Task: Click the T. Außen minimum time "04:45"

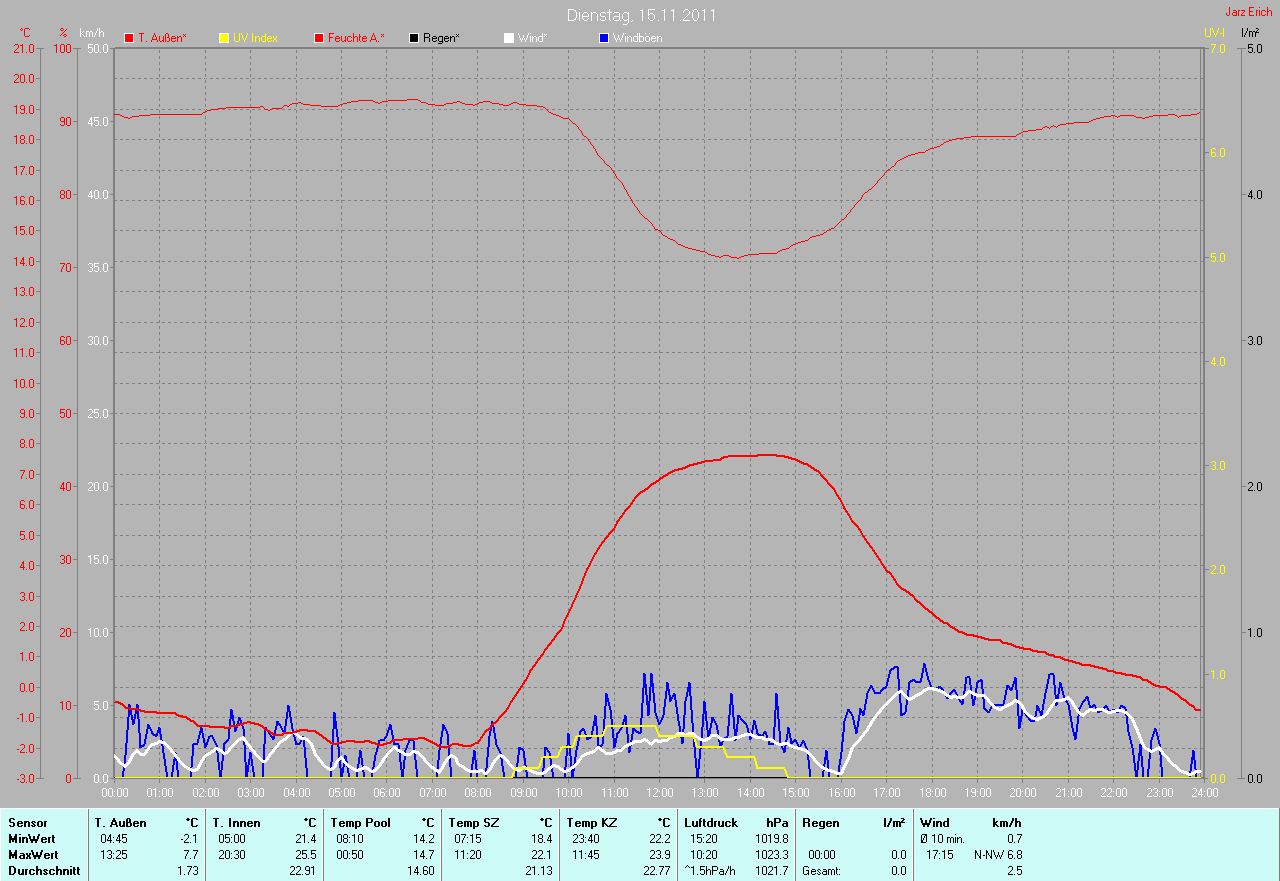Action: pyautogui.click(x=114, y=839)
